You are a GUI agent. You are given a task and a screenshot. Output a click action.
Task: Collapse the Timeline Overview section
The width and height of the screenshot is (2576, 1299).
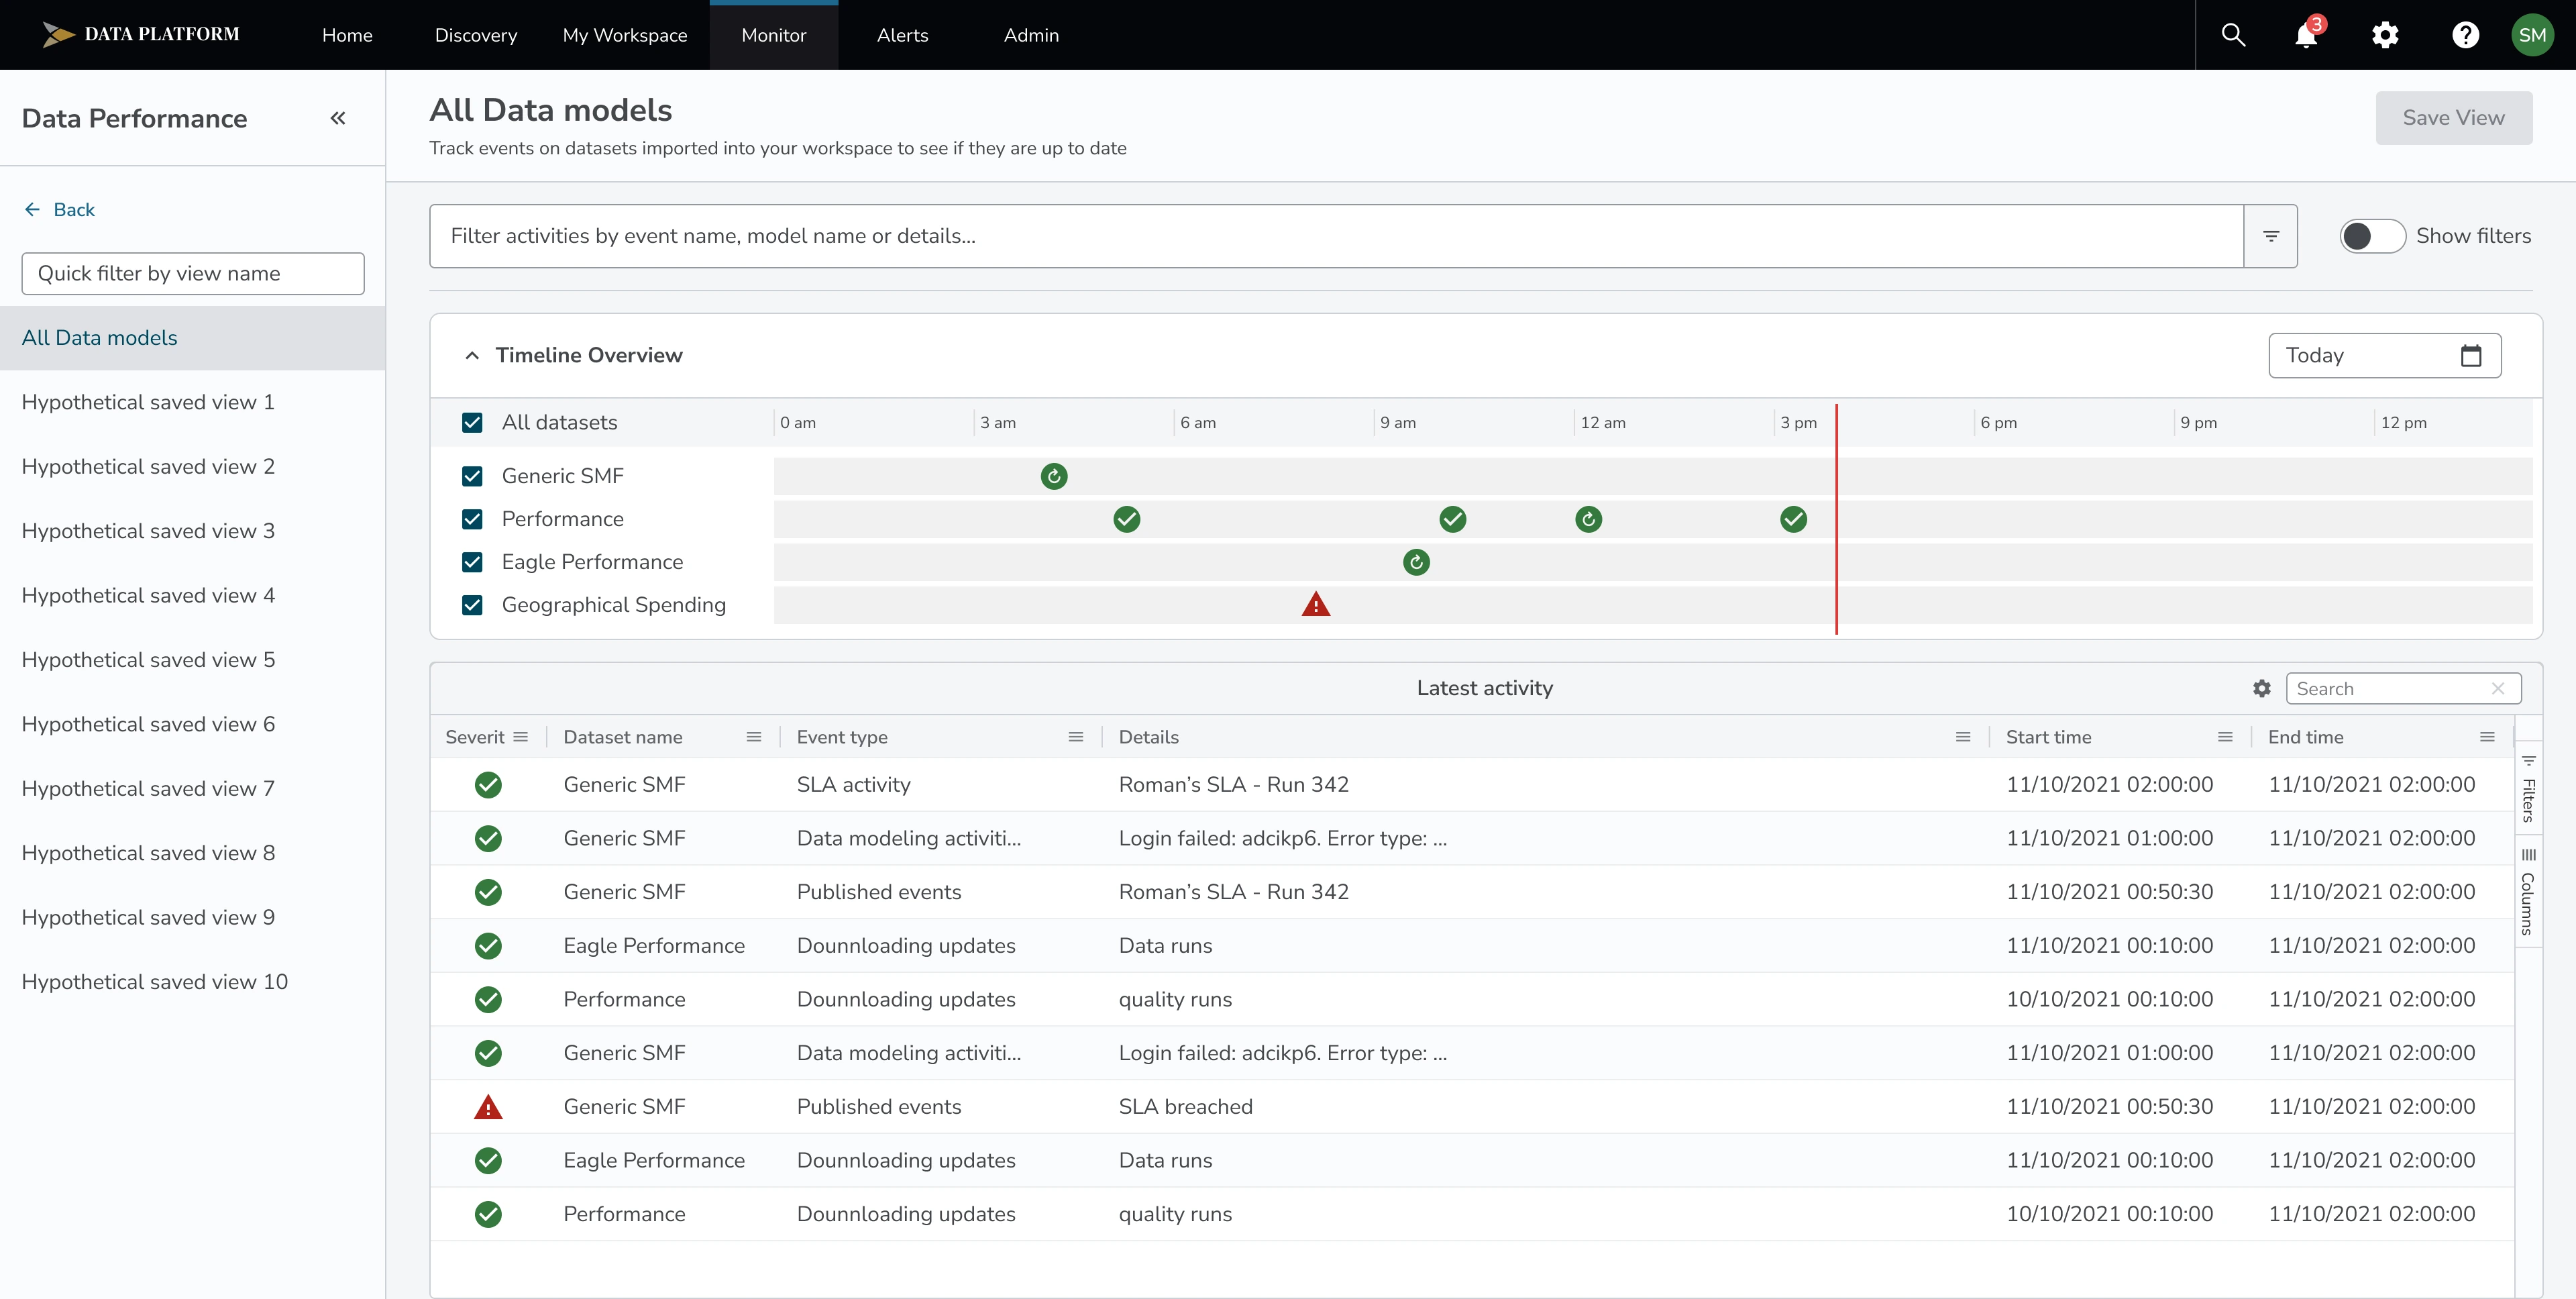472,355
